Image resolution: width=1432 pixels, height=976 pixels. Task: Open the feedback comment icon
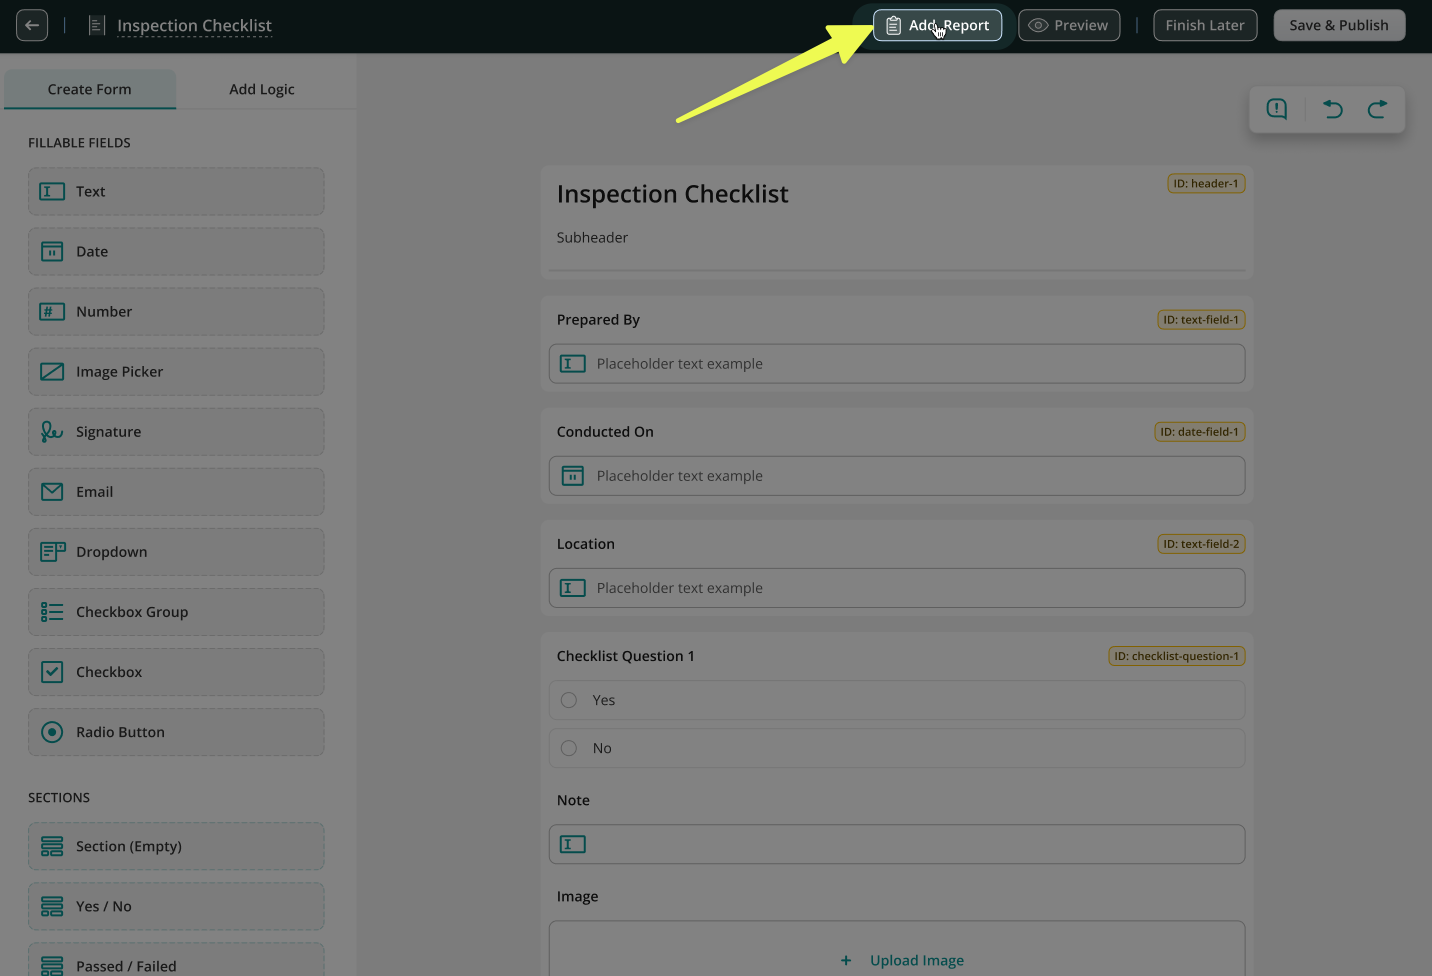pos(1277,109)
